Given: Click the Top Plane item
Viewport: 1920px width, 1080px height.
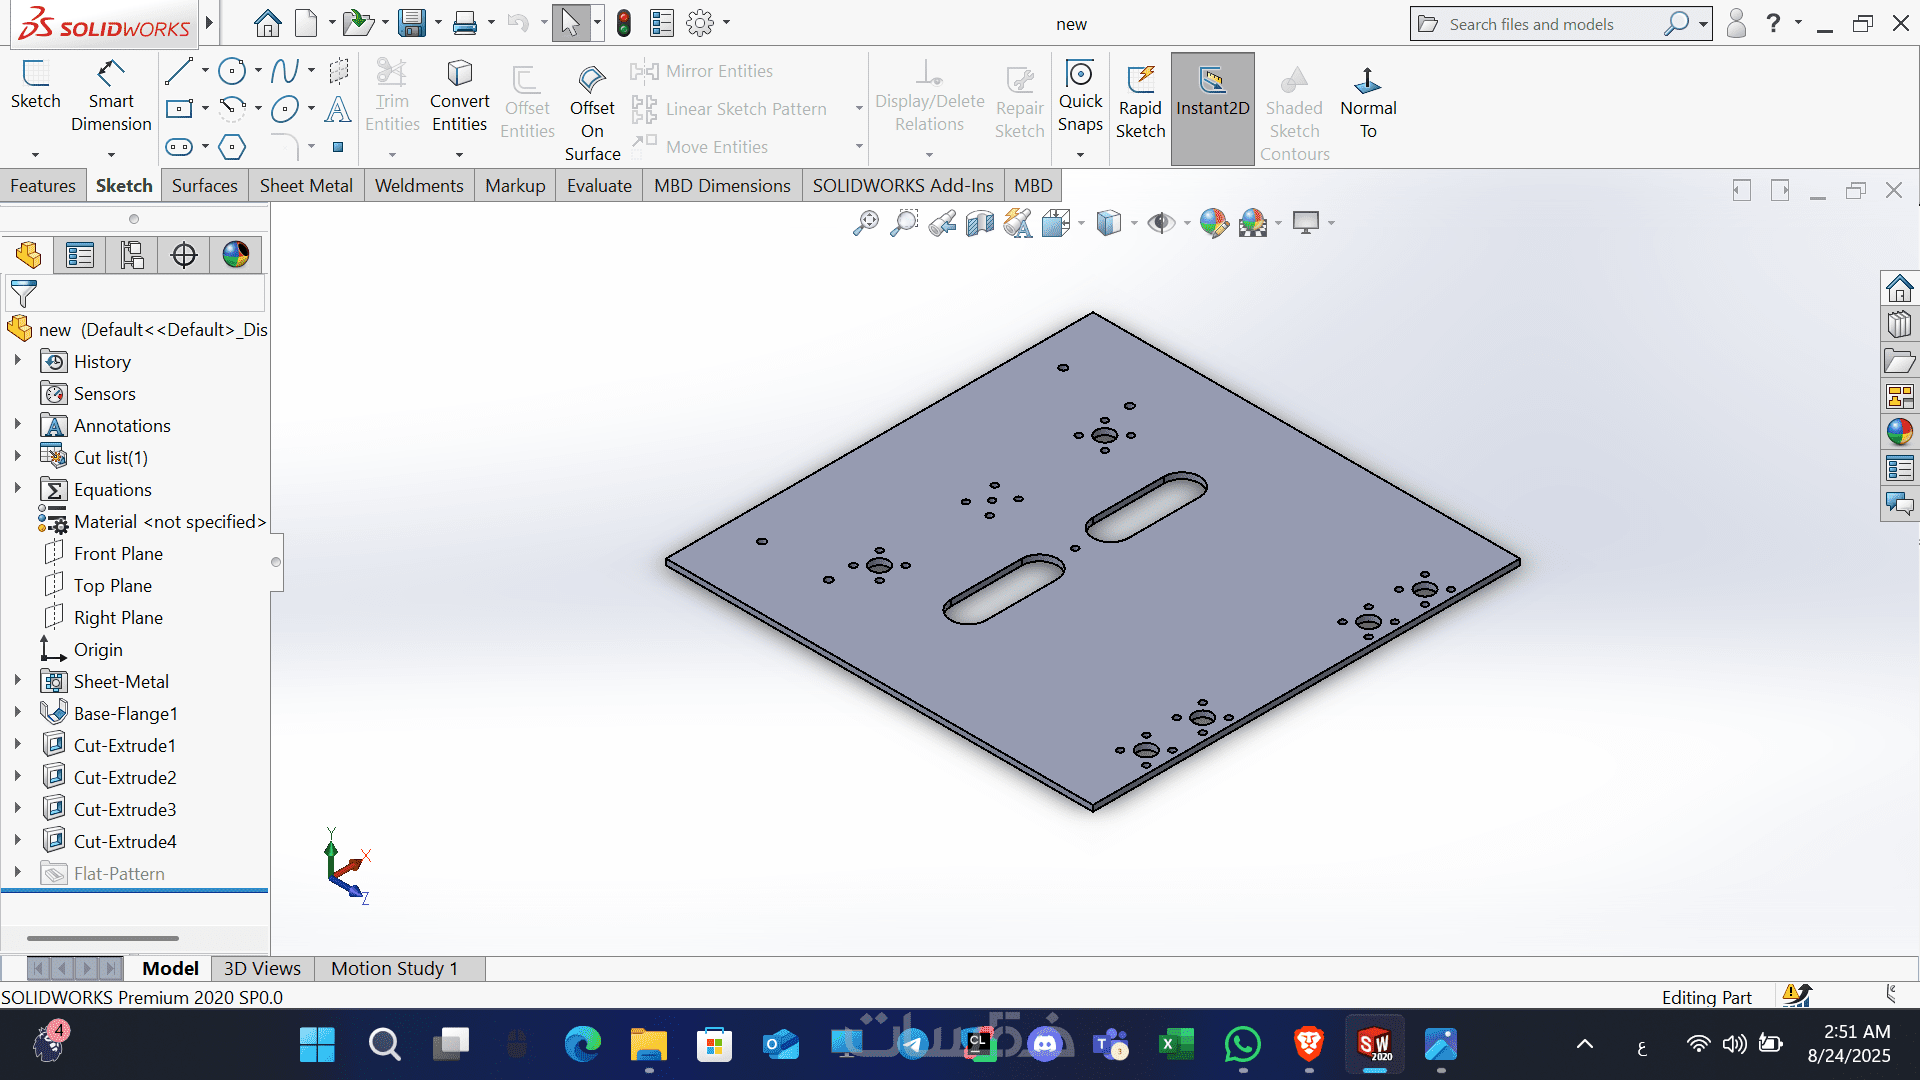Looking at the screenshot, I should coord(112,585).
